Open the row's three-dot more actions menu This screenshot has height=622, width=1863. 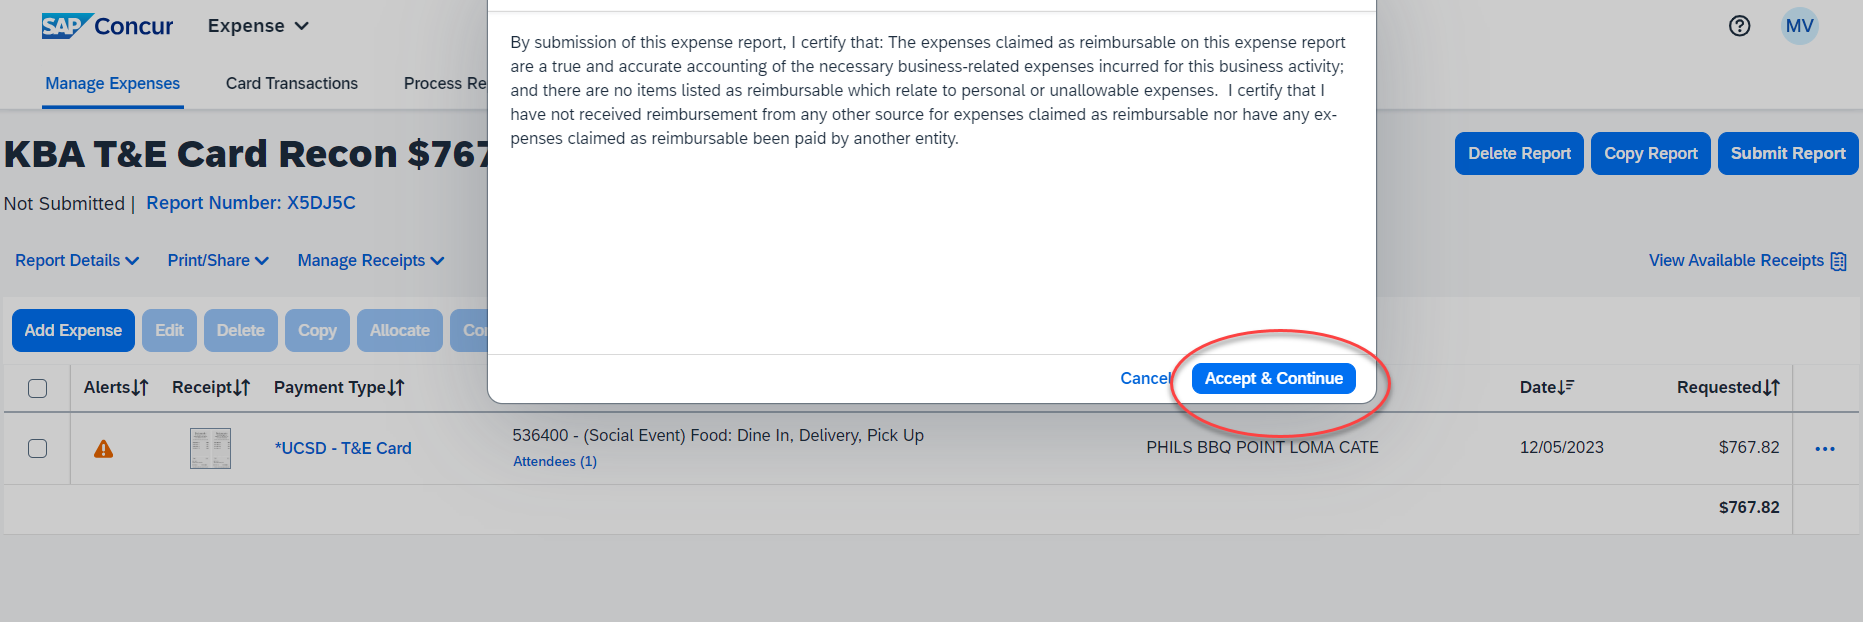[1825, 449]
